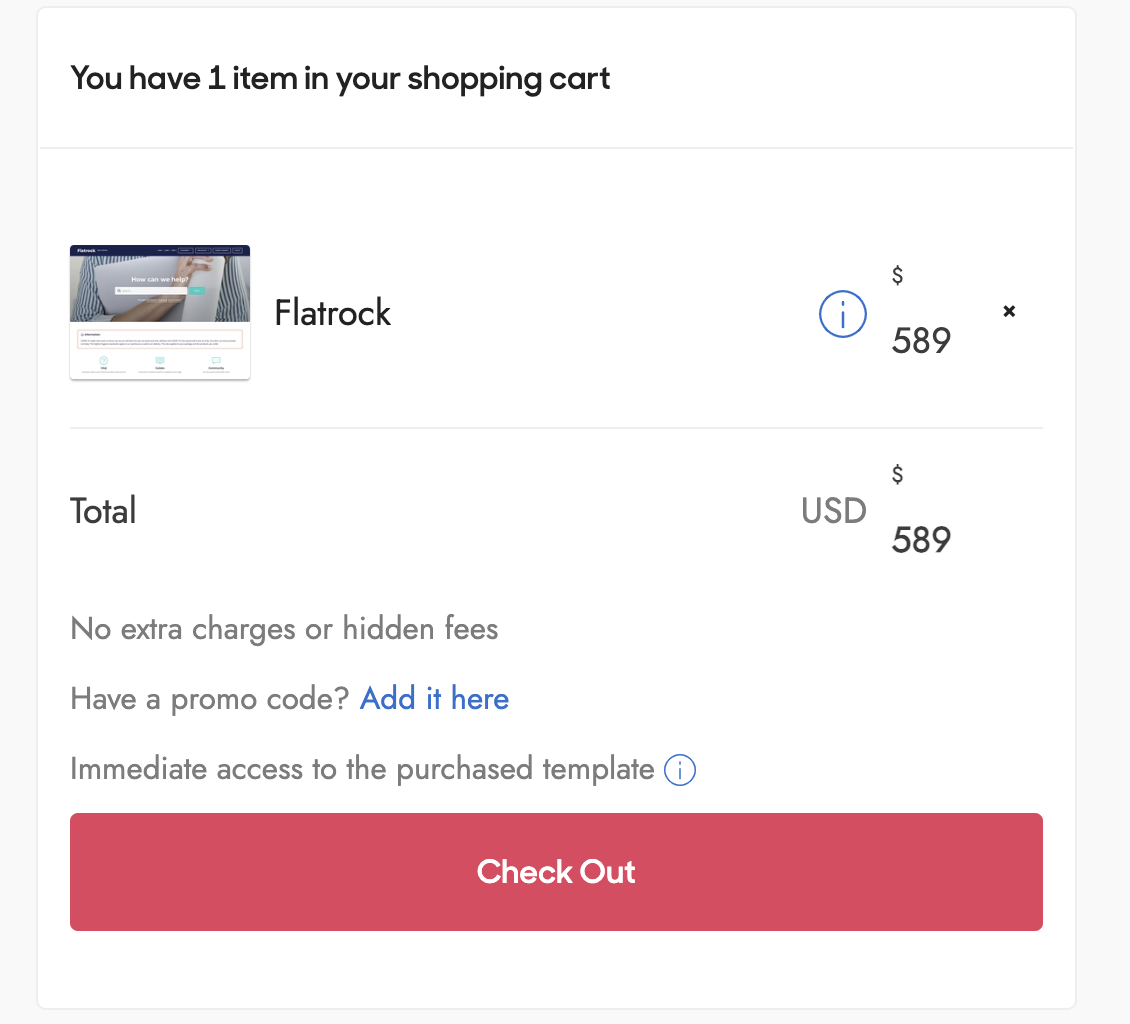The height and width of the screenshot is (1024, 1130).
Task: Click "No extra charges or hidden fees" text
Action: pyautogui.click(x=284, y=629)
